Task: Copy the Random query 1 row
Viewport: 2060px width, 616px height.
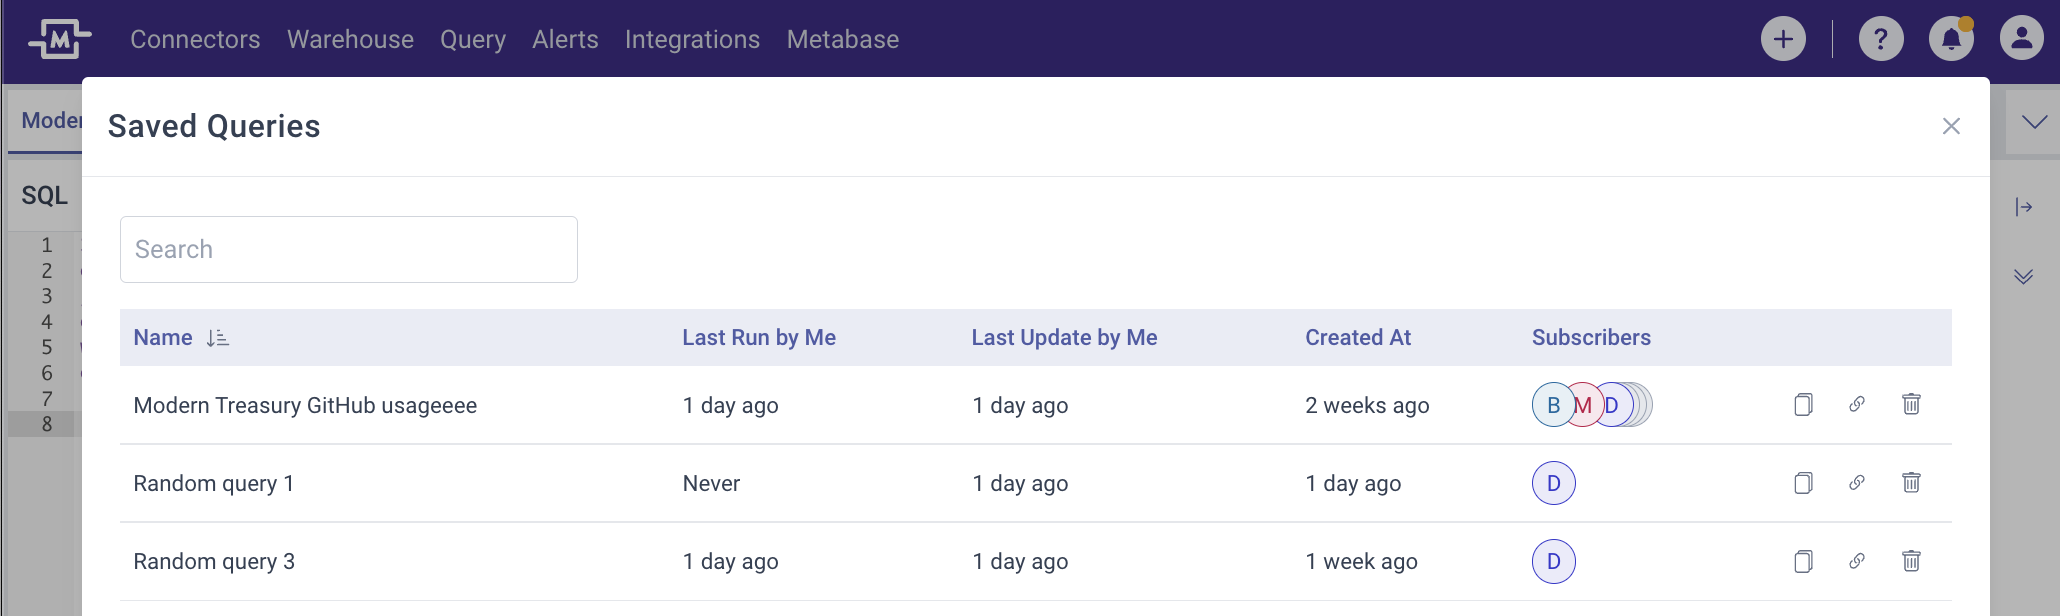Action: (x=1803, y=483)
